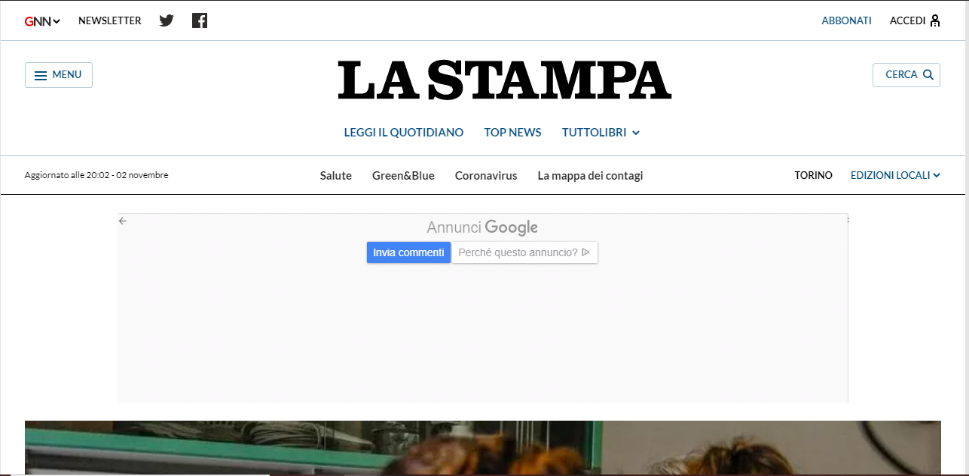
Task: Open the TOP NEWS section
Action: pyautogui.click(x=512, y=132)
